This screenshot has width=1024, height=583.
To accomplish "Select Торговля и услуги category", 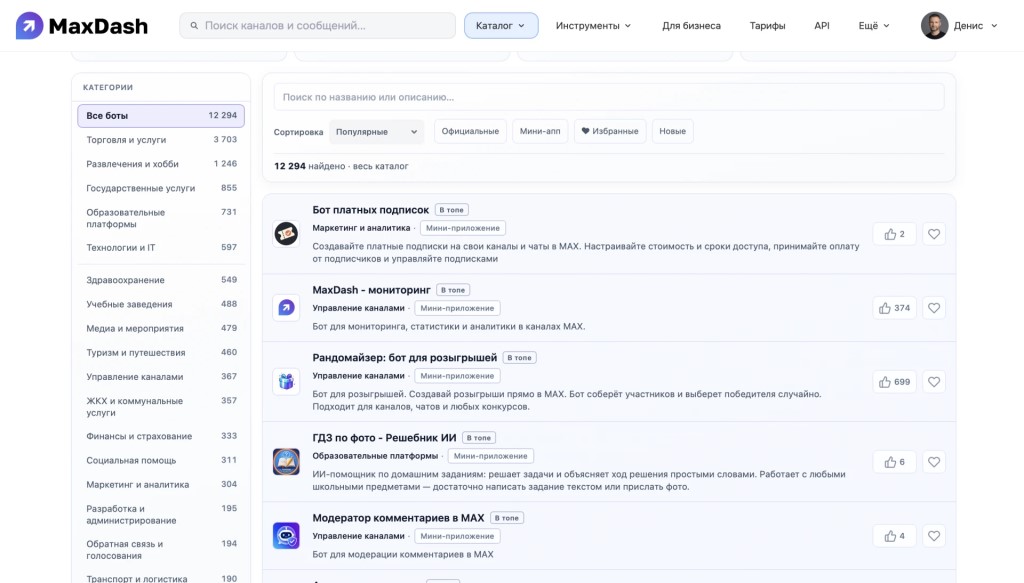I will click(161, 140).
